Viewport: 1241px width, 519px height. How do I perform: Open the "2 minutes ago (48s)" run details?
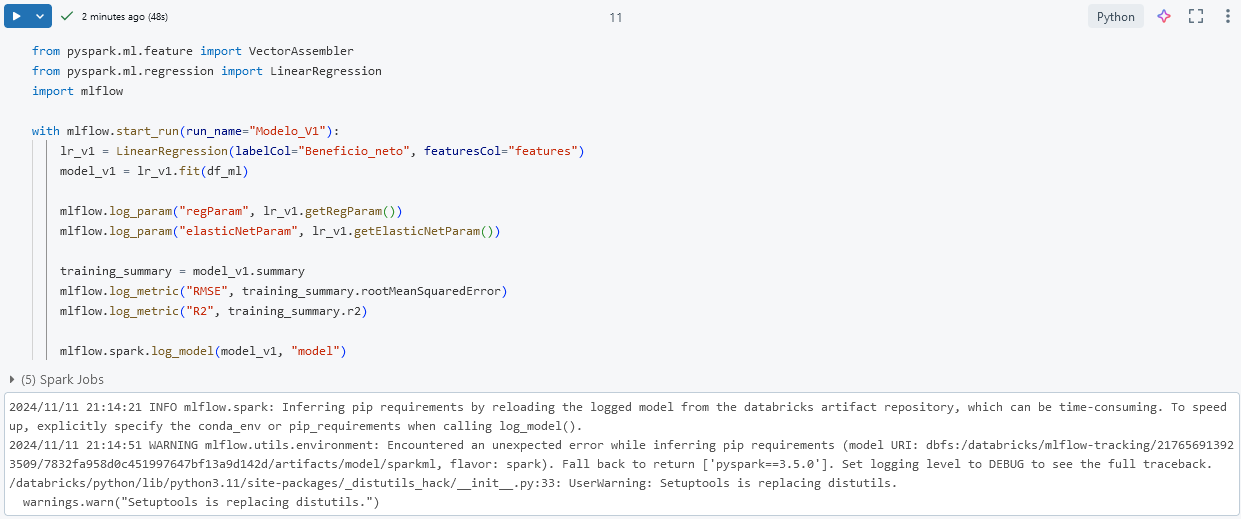tap(127, 17)
